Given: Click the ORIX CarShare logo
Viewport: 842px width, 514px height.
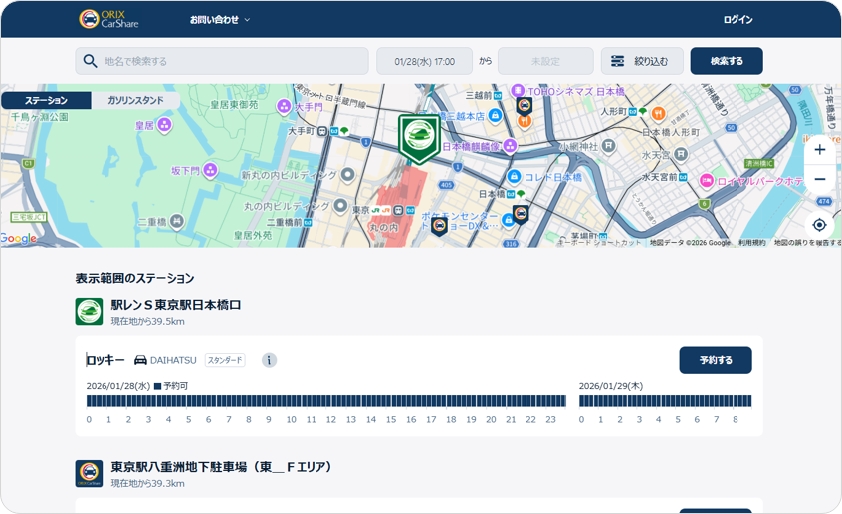Looking at the screenshot, I should coord(109,19).
